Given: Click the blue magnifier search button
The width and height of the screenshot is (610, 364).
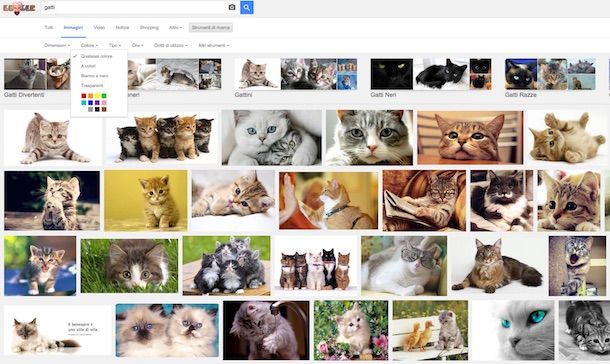Looking at the screenshot, I should click(x=247, y=7).
